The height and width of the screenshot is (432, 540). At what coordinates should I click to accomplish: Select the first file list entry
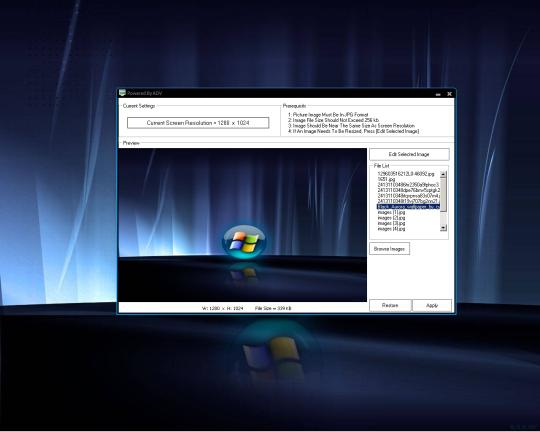pyautogui.click(x=406, y=174)
